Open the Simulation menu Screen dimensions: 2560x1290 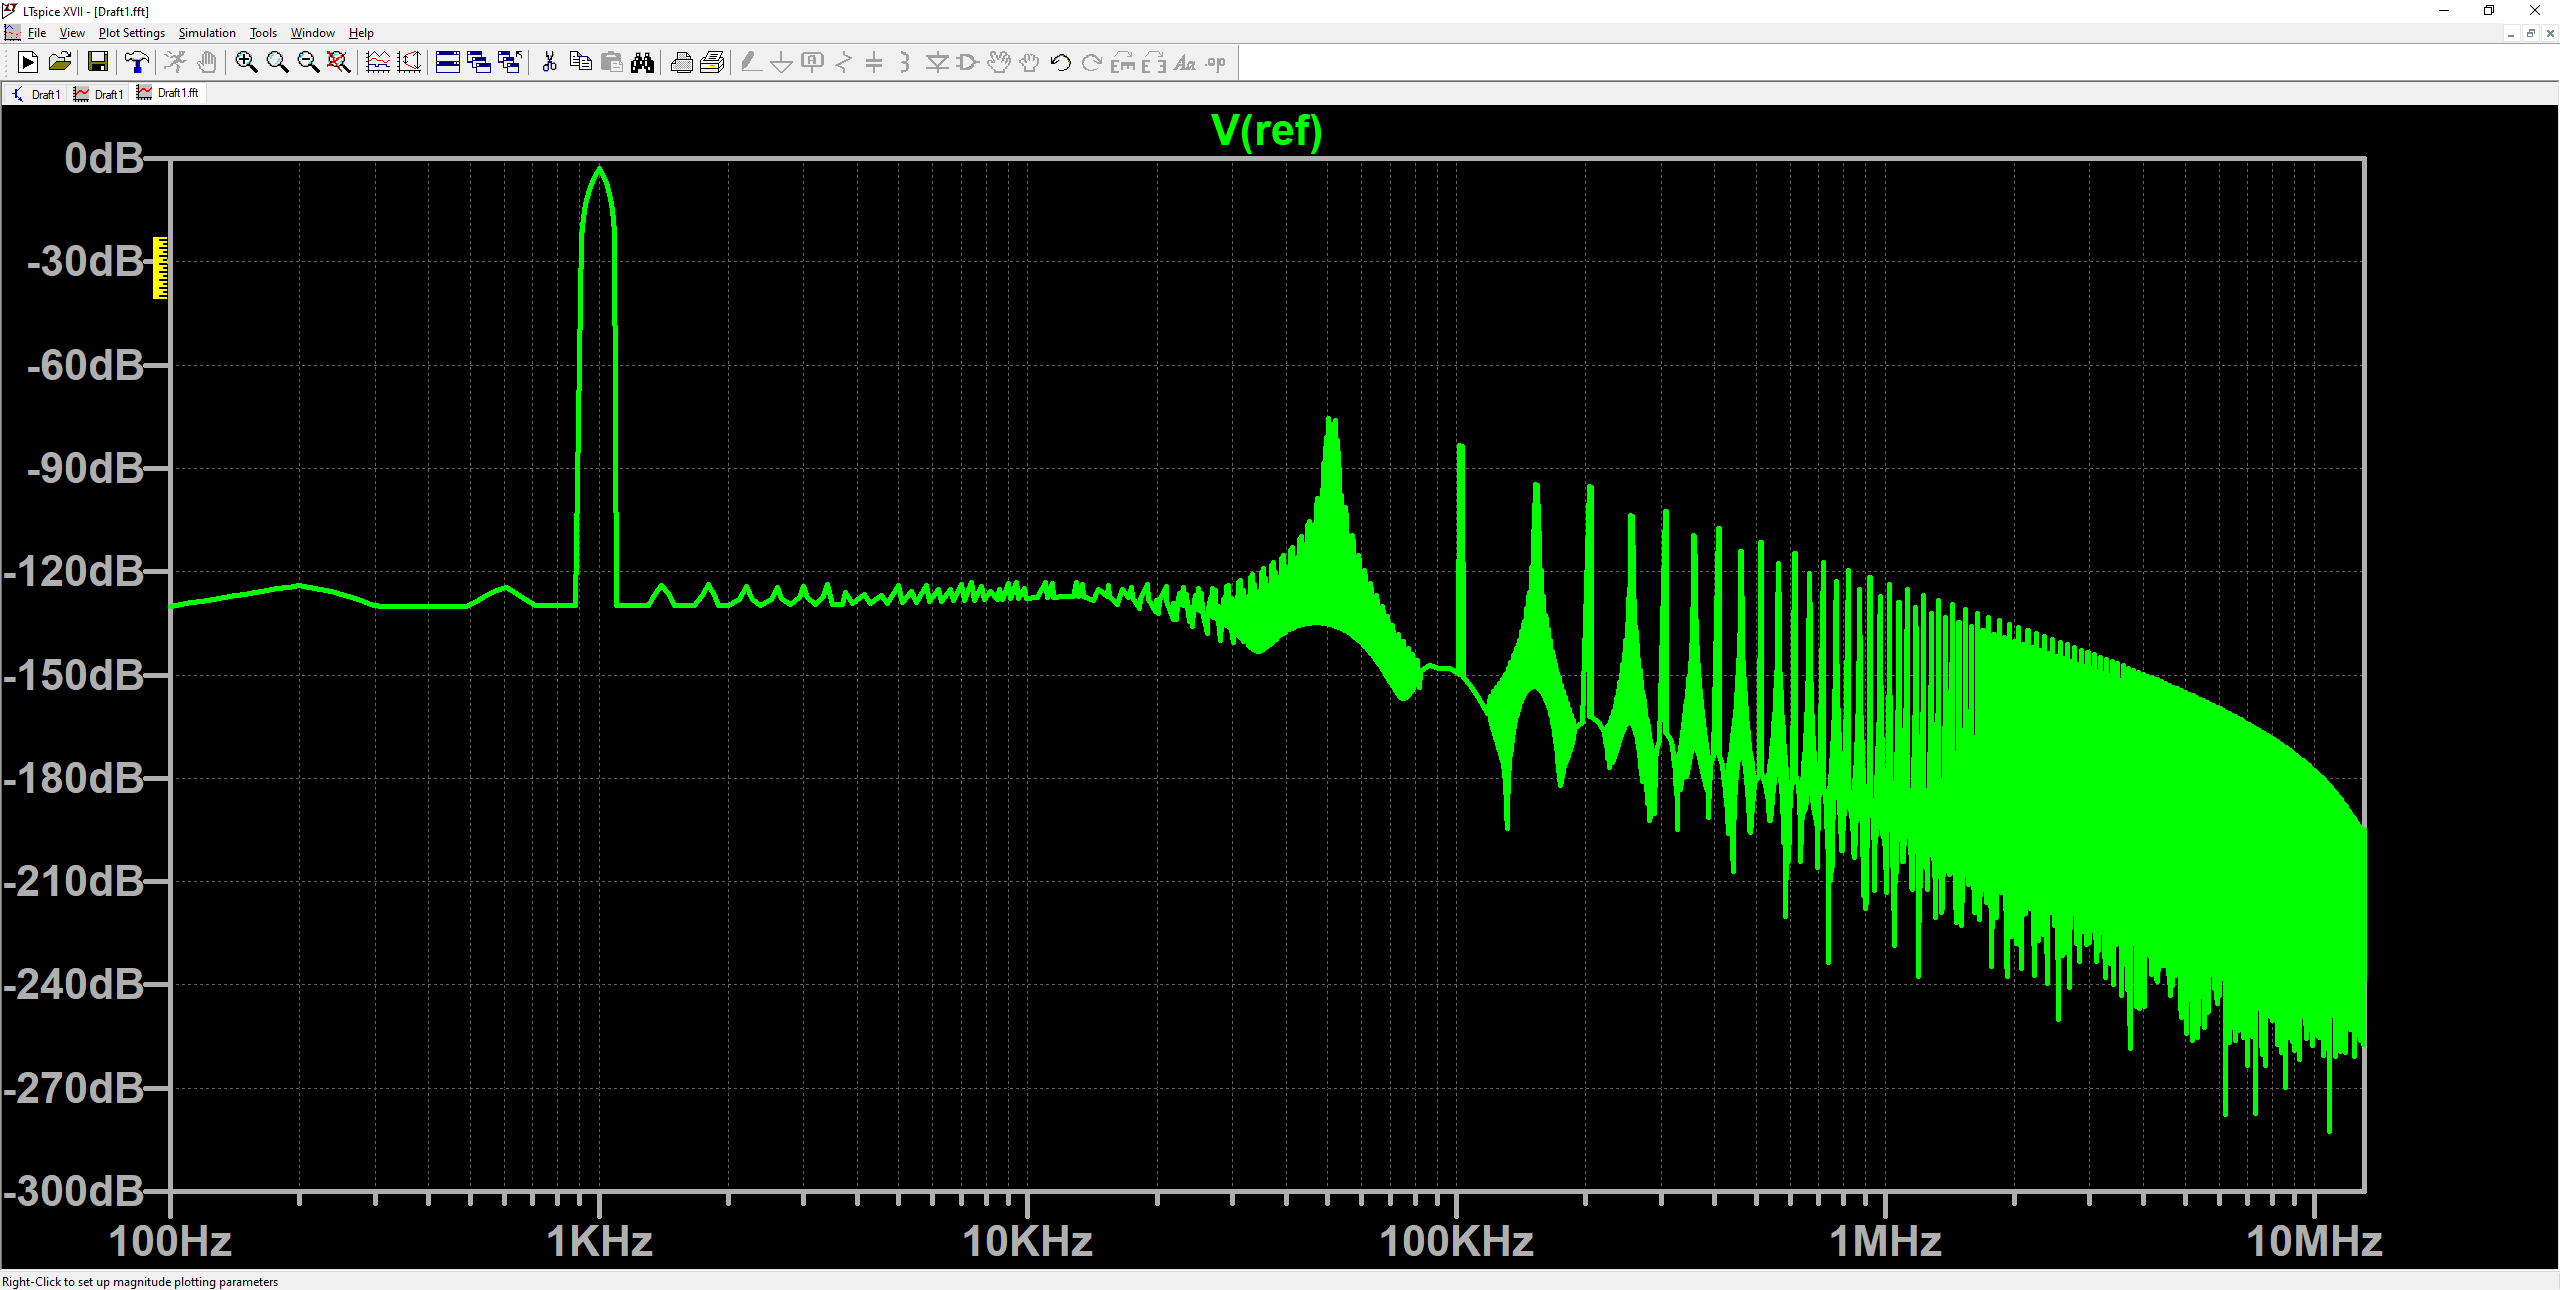tap(207, 33)
